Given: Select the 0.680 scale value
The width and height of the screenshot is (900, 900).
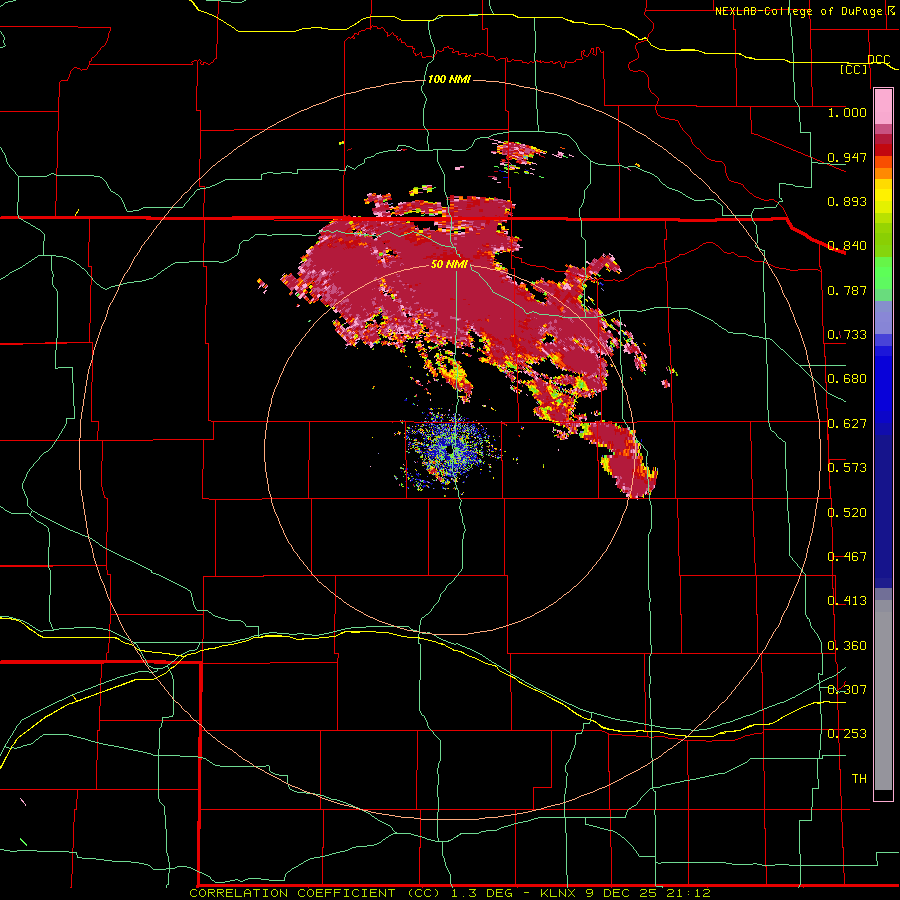Looking at the screenshot, I should point(847,379).
